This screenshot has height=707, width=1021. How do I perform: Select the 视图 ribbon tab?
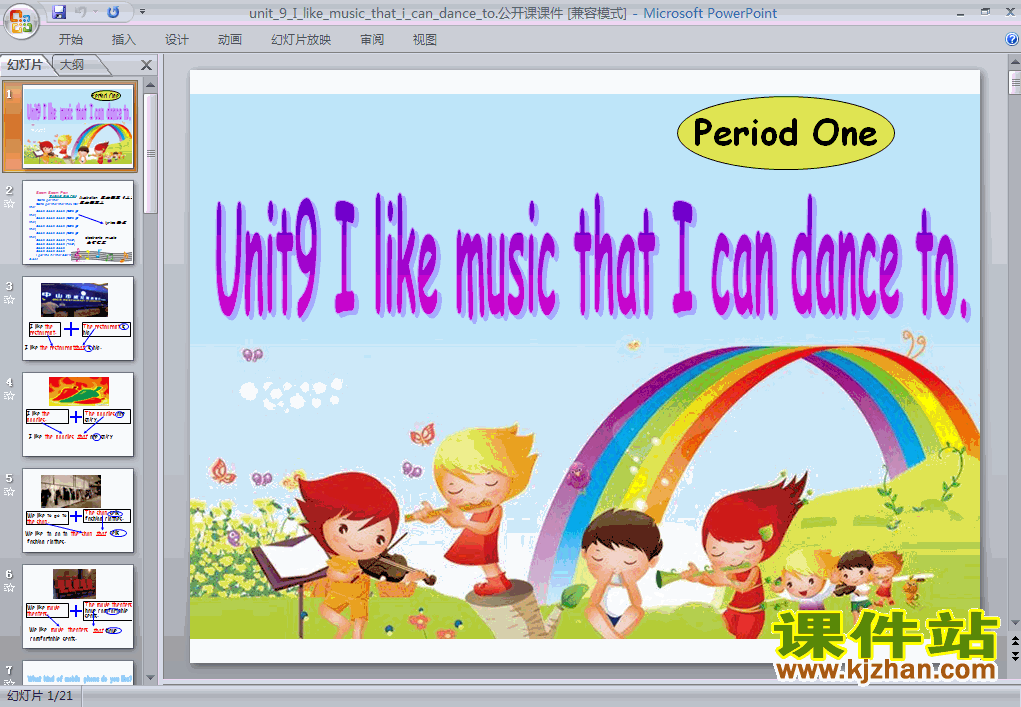click(x=425, y=40)
